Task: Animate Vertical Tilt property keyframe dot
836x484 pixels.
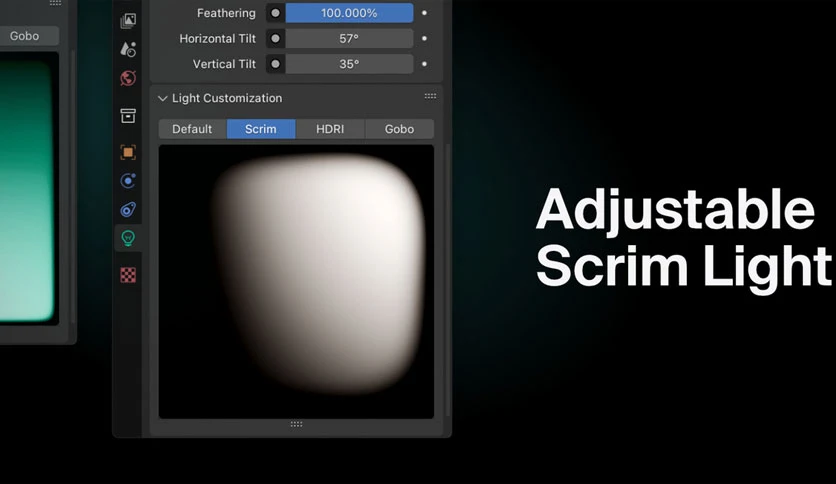Action: coord(424,64)
